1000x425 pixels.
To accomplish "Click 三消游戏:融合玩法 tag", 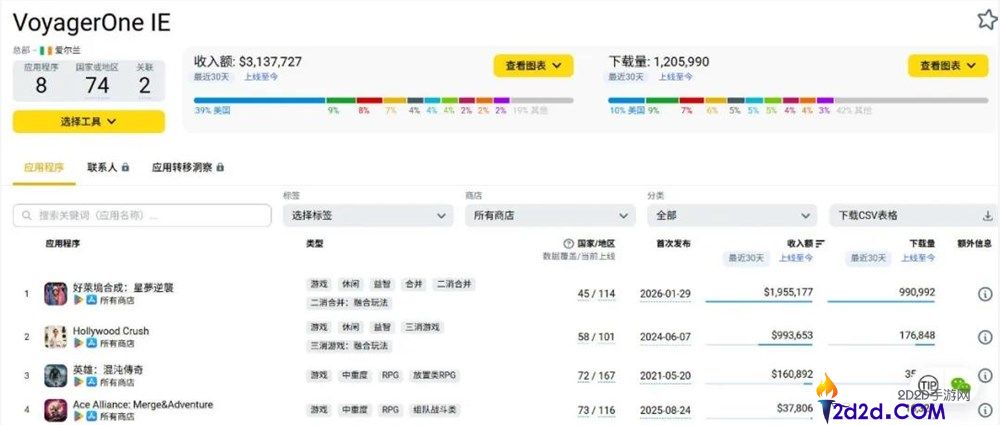I will (x=349, y=346).
